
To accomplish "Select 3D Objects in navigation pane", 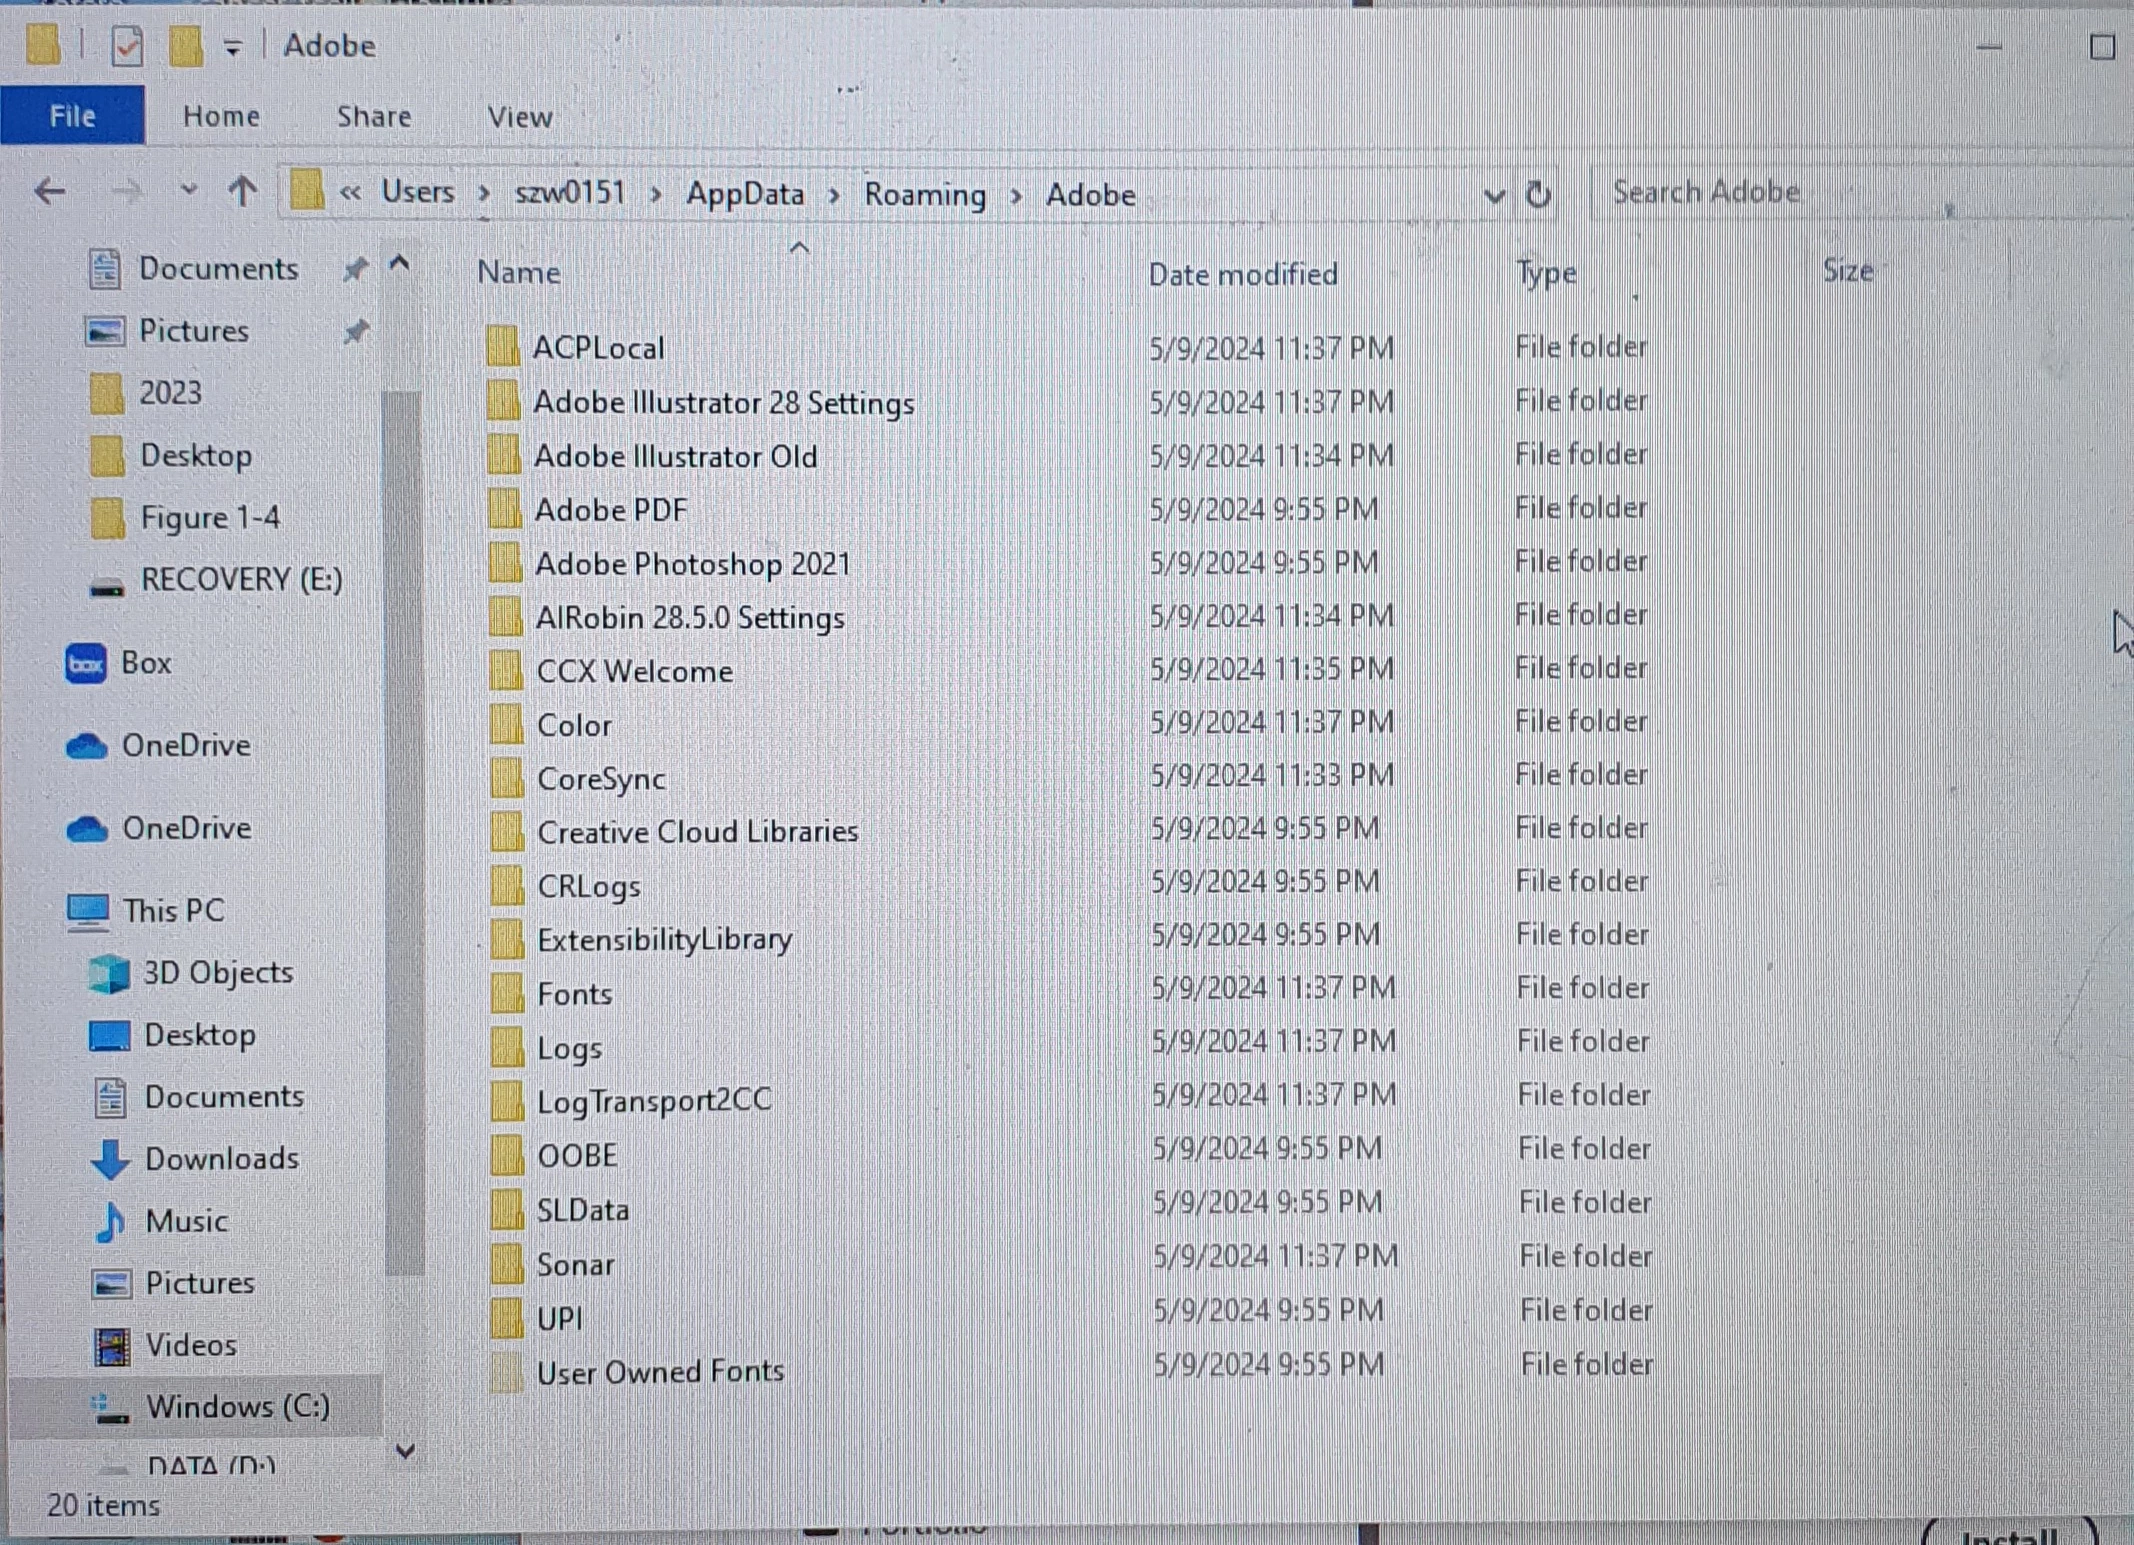I will [x=217, y=972].
